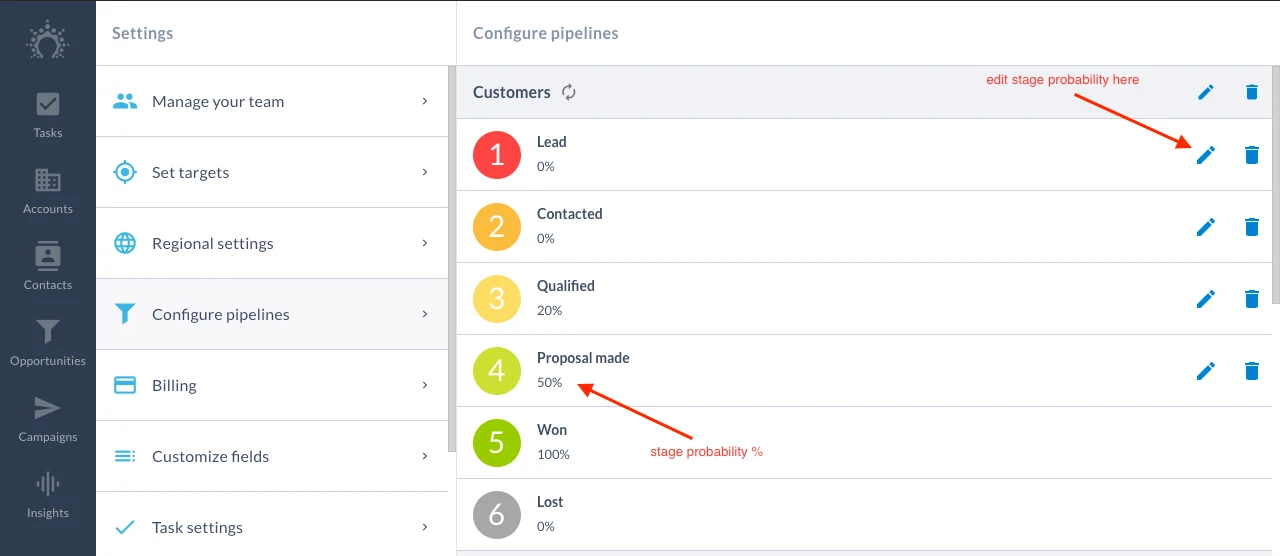Open Campaigns in the sidebar

coord(48,419)
